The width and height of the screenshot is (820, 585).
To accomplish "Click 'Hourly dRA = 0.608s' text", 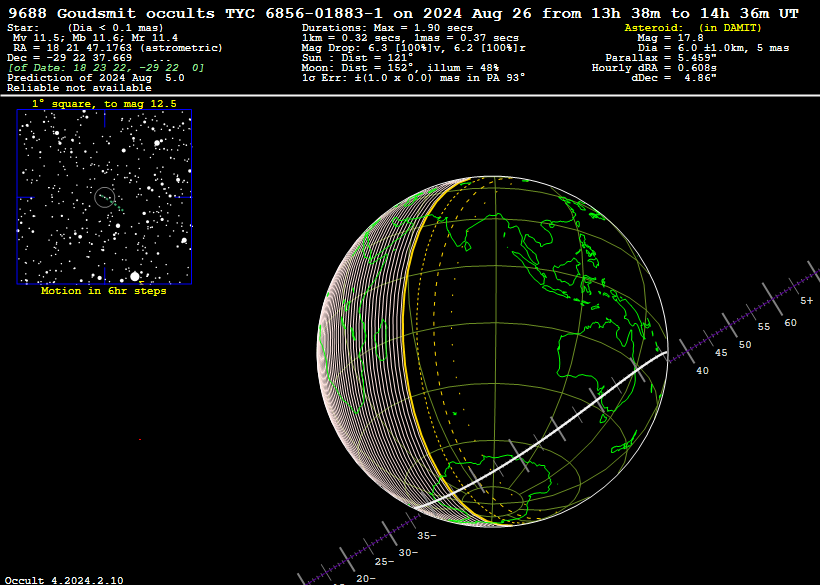I will tap(654, 67).
